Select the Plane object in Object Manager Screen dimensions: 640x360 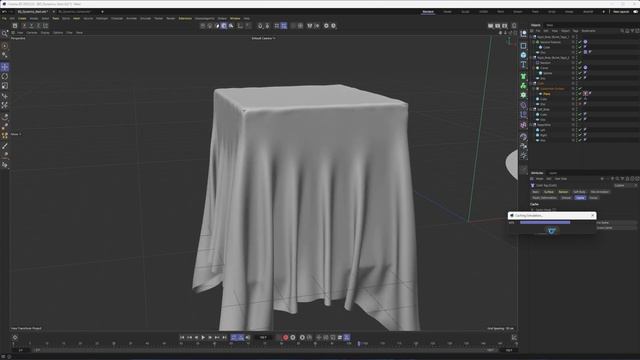547,94
